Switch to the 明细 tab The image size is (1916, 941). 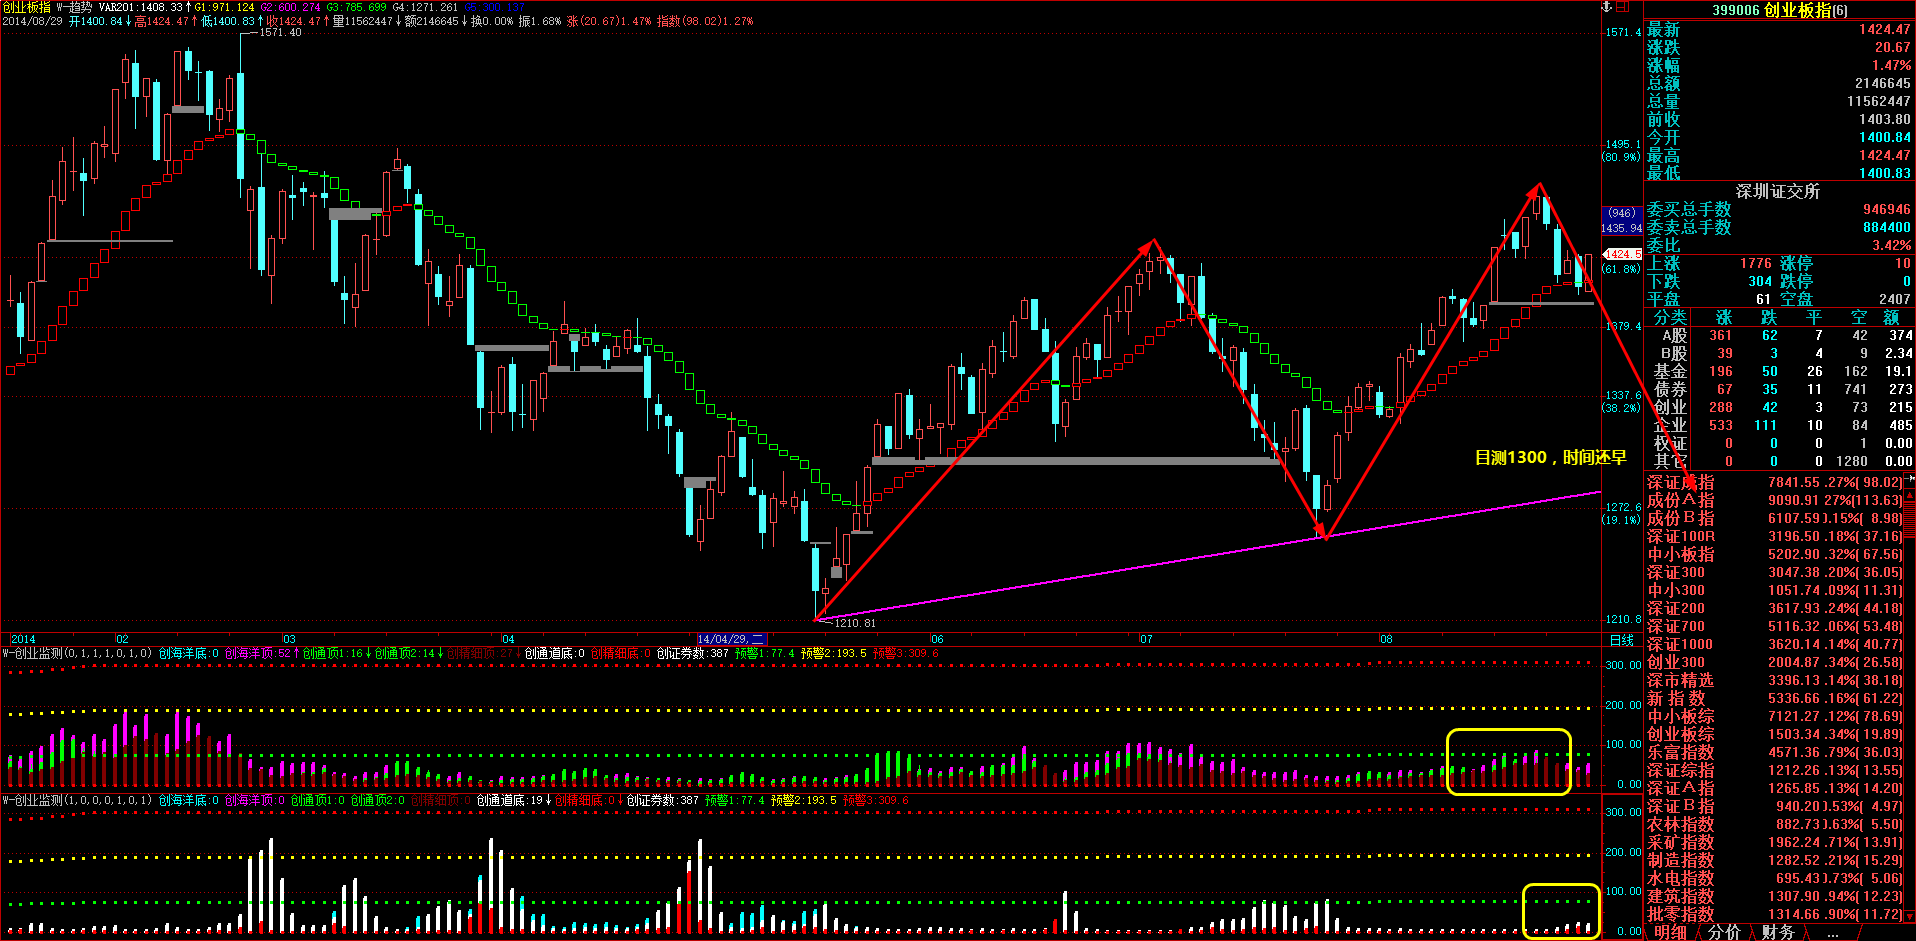[x=1670, y=932]
